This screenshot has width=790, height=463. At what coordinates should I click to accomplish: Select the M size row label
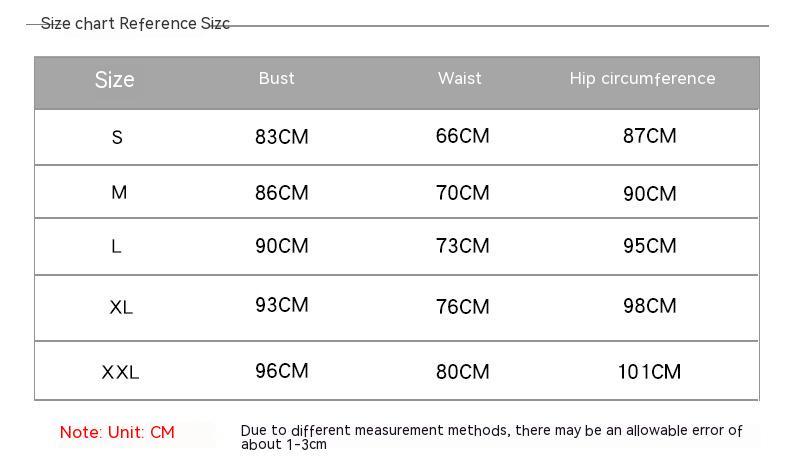click(119, 192)
